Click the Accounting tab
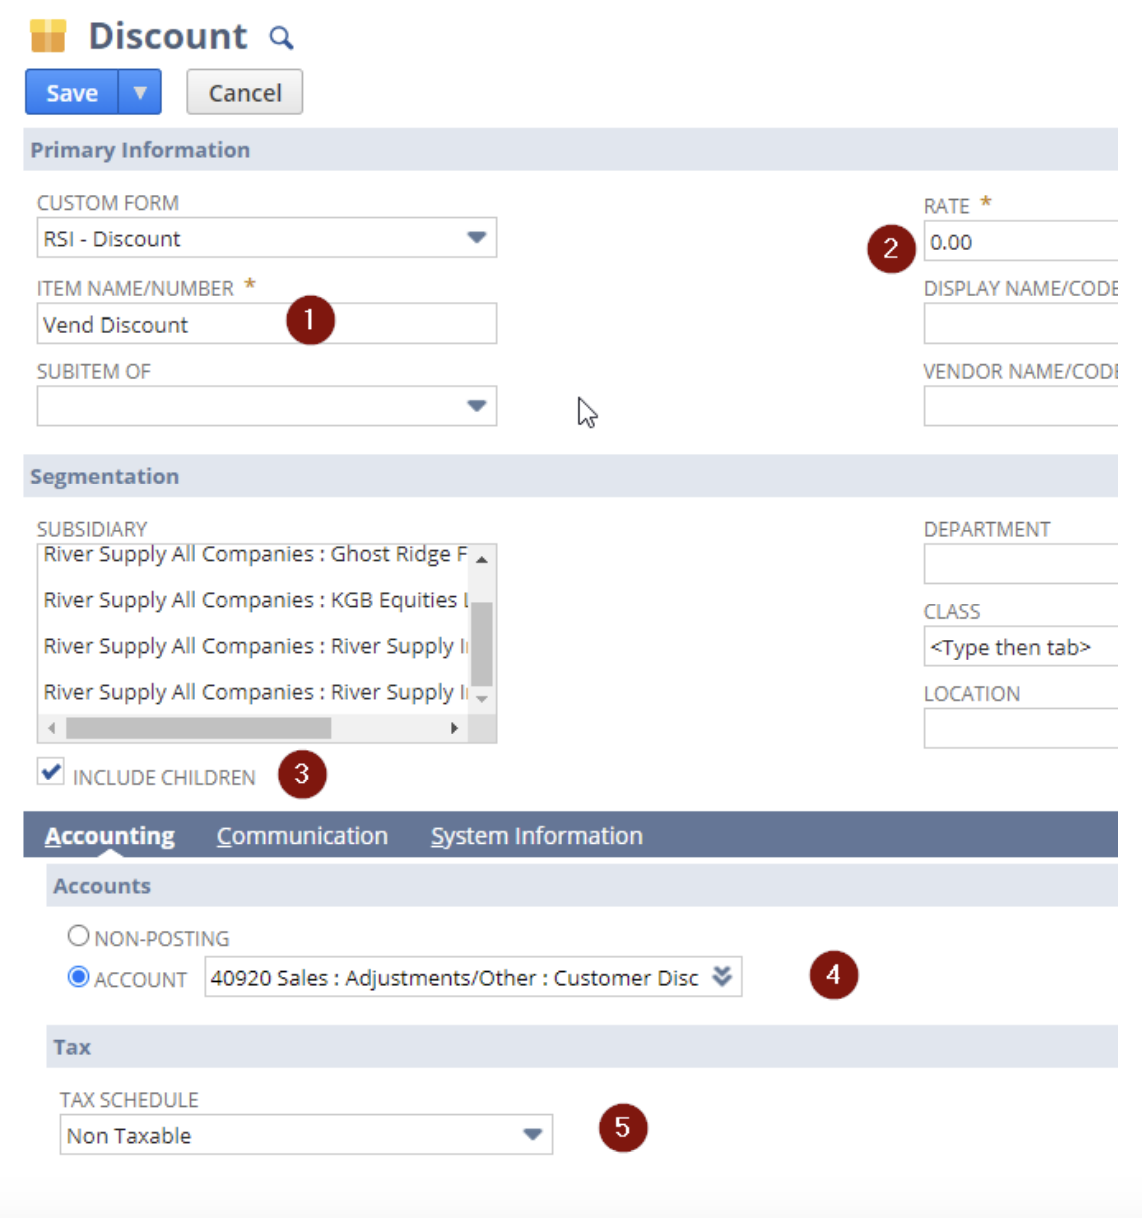The image size is (1142, 1218). coord(110,836)
